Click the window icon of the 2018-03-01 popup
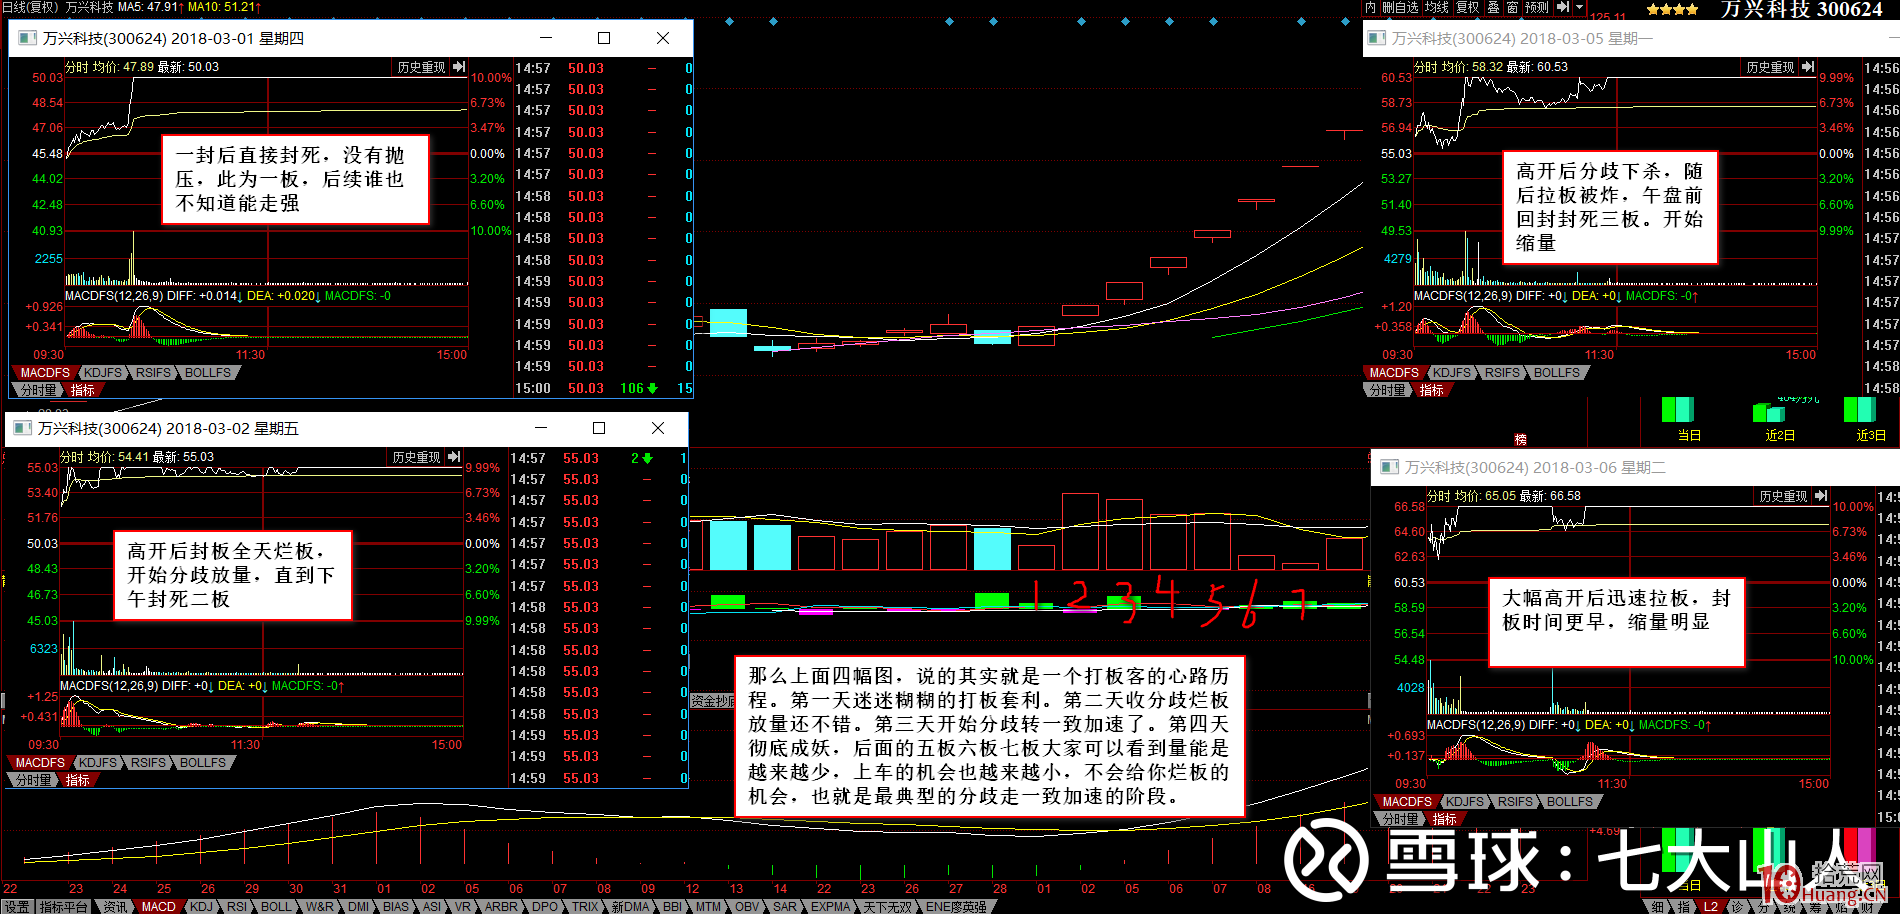The width and height of the screenshot is (1900, 914). (25, 38)
